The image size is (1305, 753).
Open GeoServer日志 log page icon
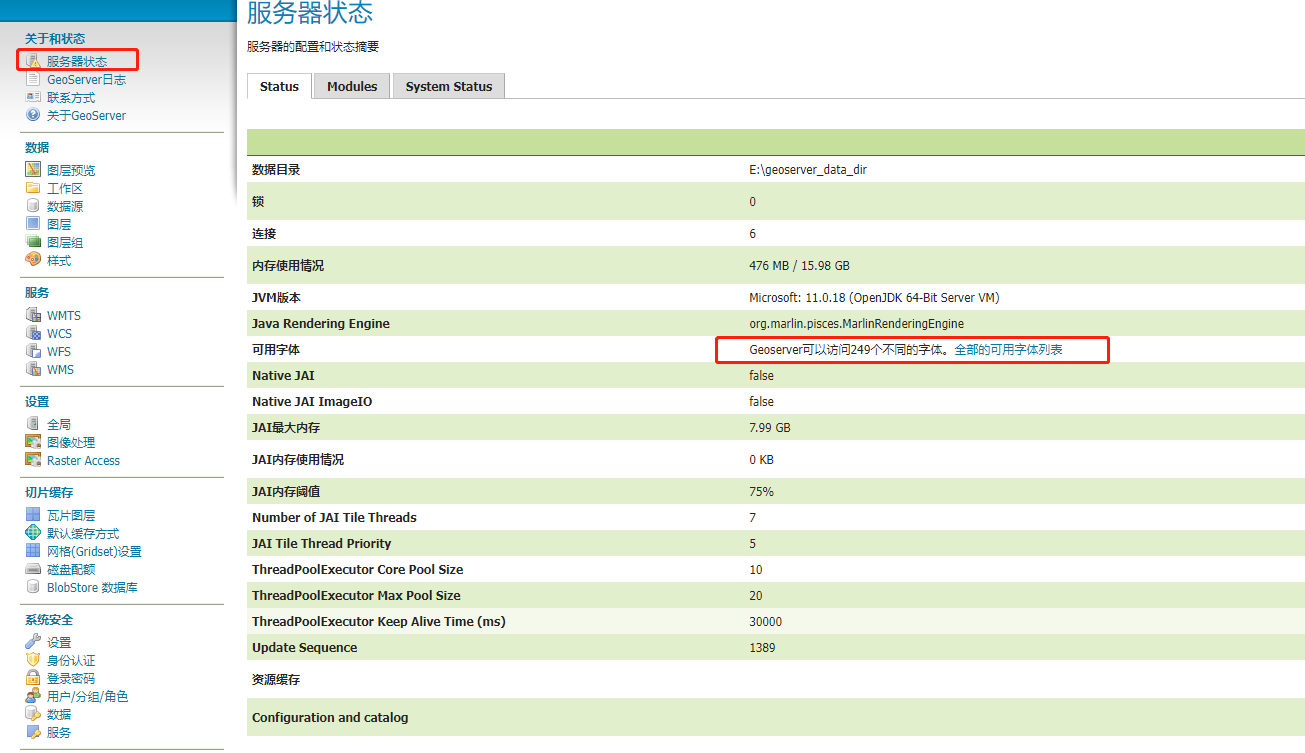pyautogui.click(x=33, y=80)
